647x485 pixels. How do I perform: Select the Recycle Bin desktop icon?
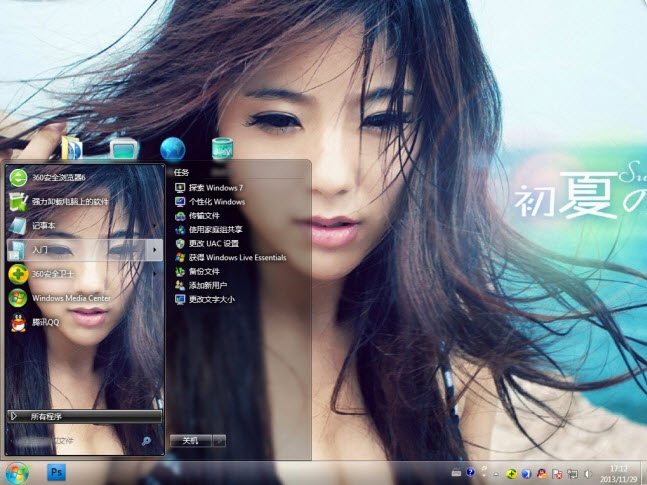tap(222, 149)
